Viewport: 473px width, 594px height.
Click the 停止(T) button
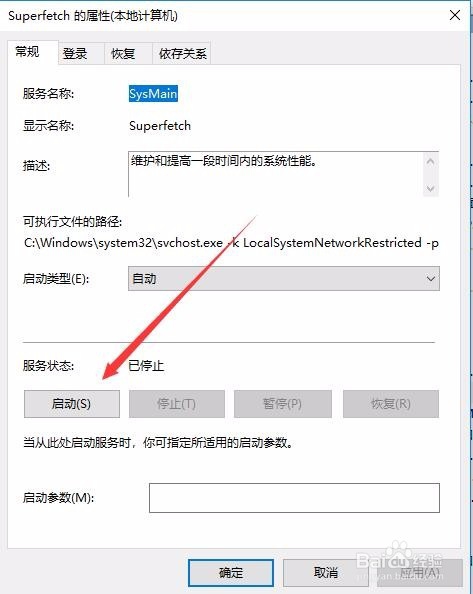click(x=176, y=404)
